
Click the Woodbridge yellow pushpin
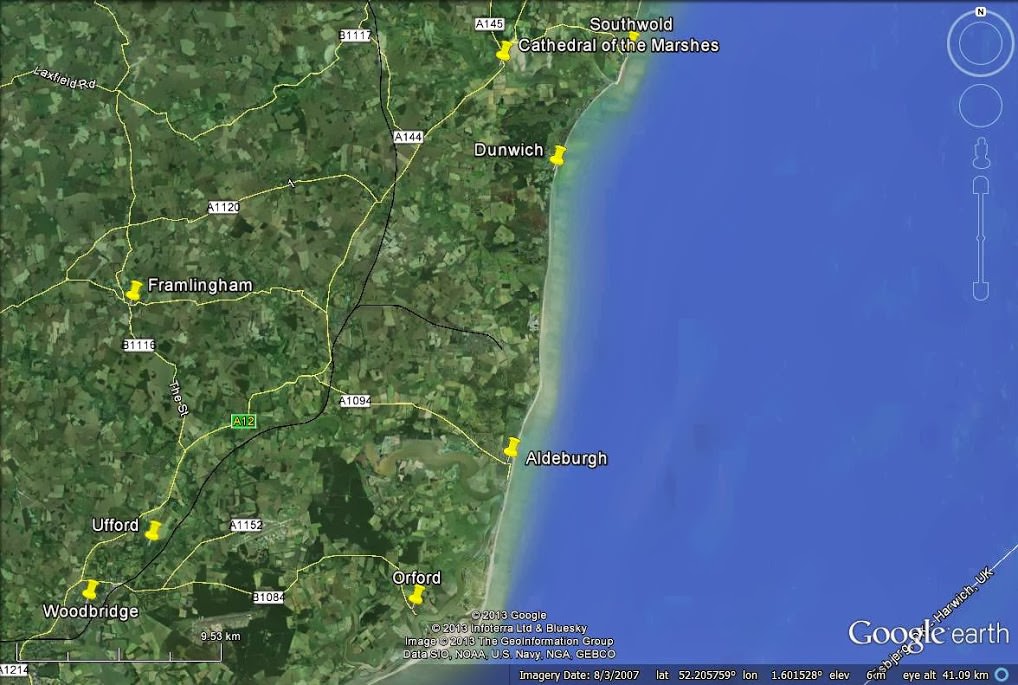click(x=90, y=590)
